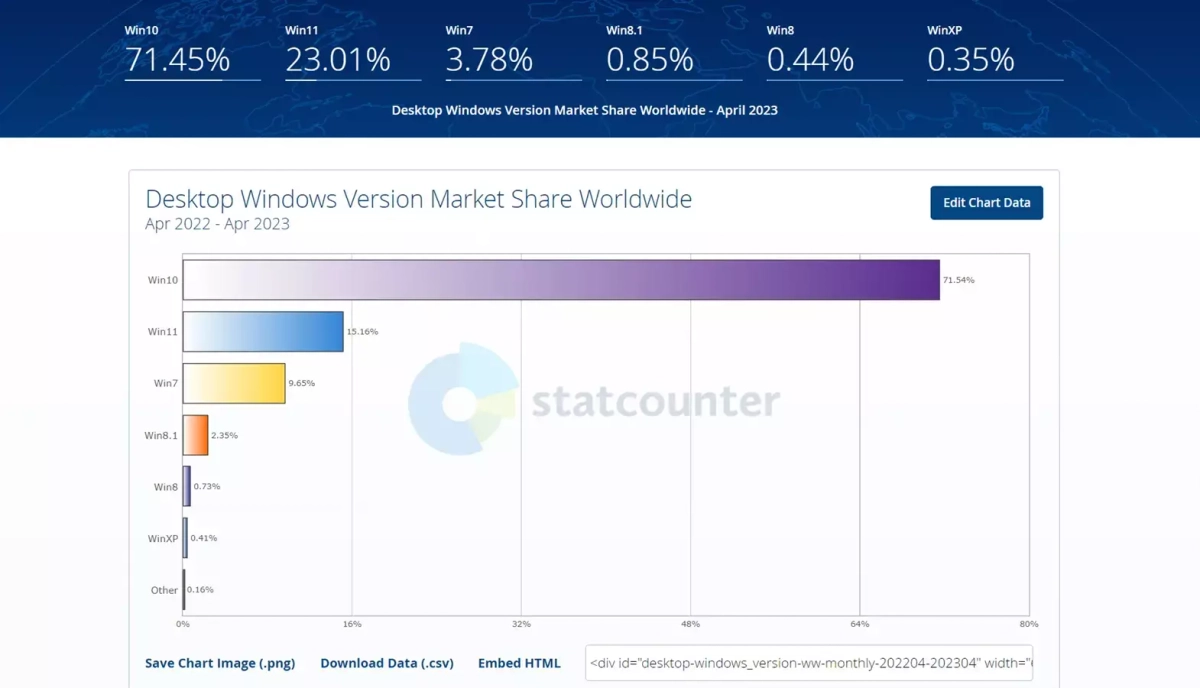Click the WinXP bar in chart
The image size is (1200, 688).
(185, 538)
